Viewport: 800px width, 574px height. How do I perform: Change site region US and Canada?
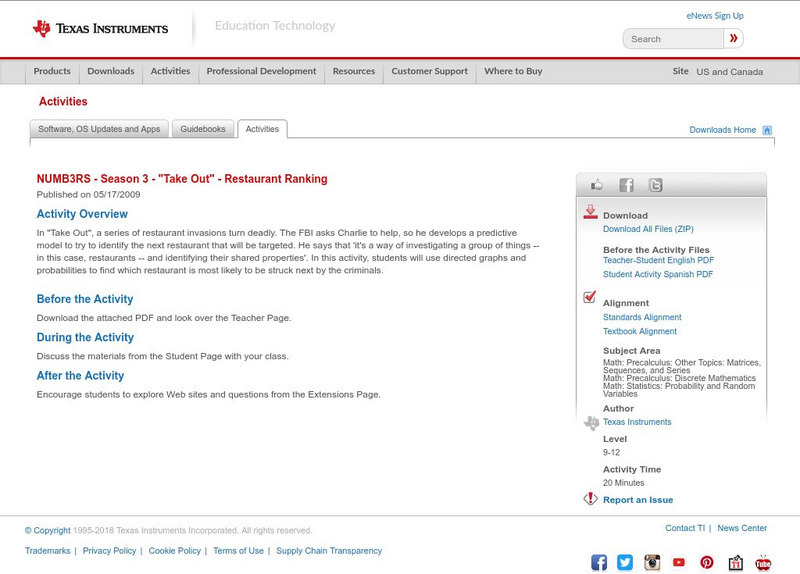coord(730,72)
